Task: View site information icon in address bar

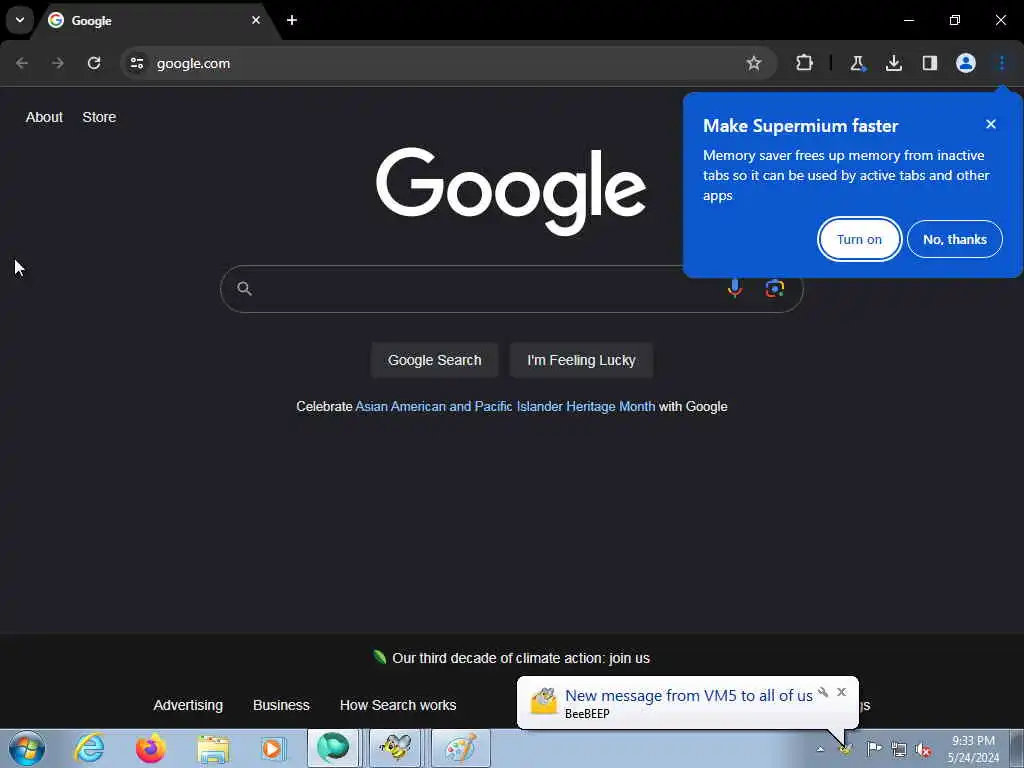Action: 136,63
